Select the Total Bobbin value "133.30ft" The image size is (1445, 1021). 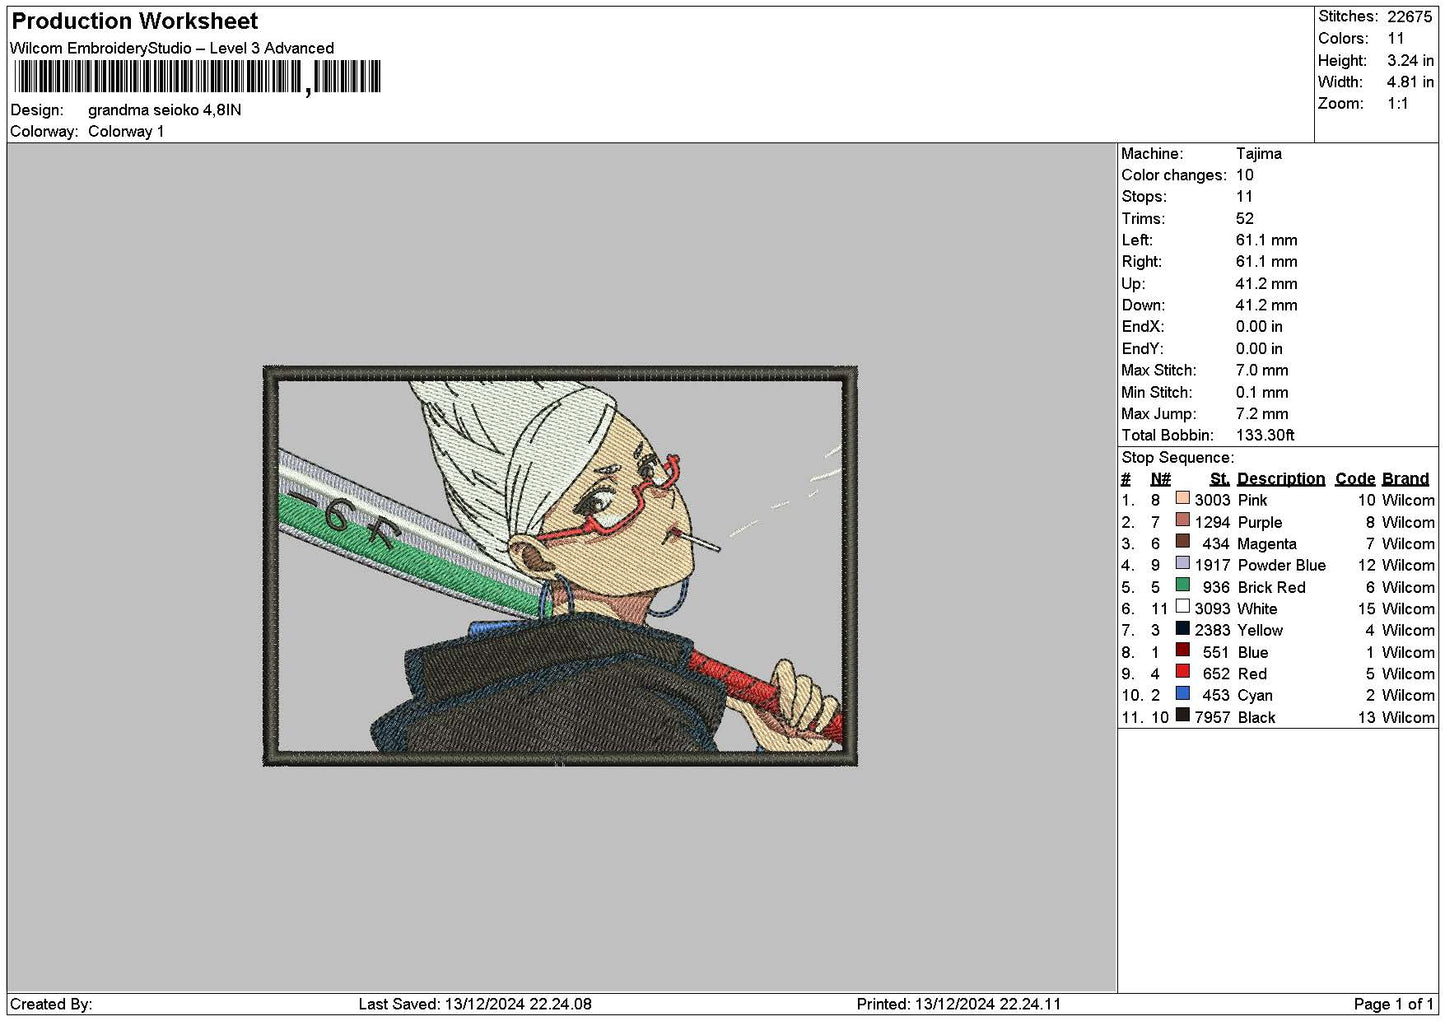pos(1265,435)
